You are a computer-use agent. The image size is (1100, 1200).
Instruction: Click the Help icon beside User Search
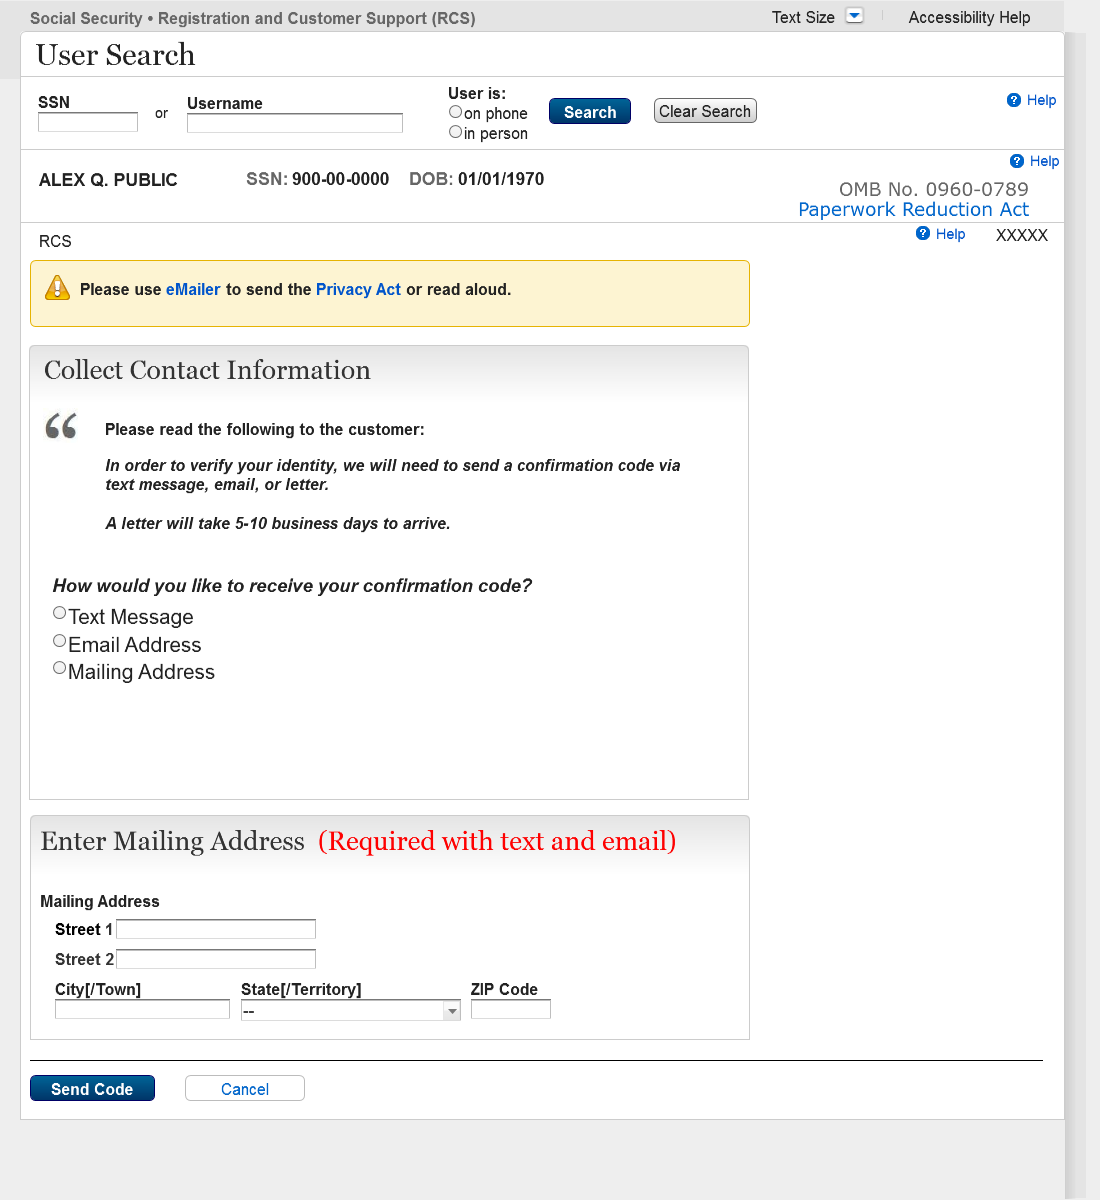coord(1014,100)
